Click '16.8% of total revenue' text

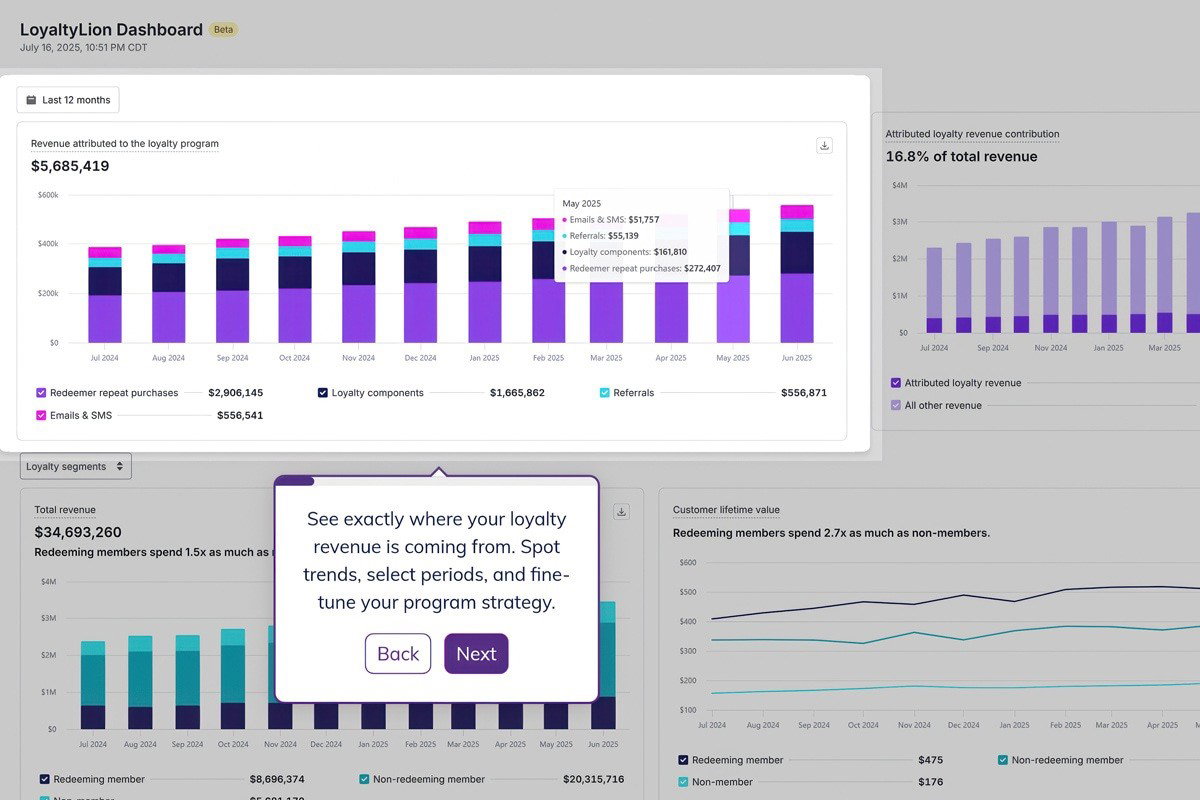961,156
